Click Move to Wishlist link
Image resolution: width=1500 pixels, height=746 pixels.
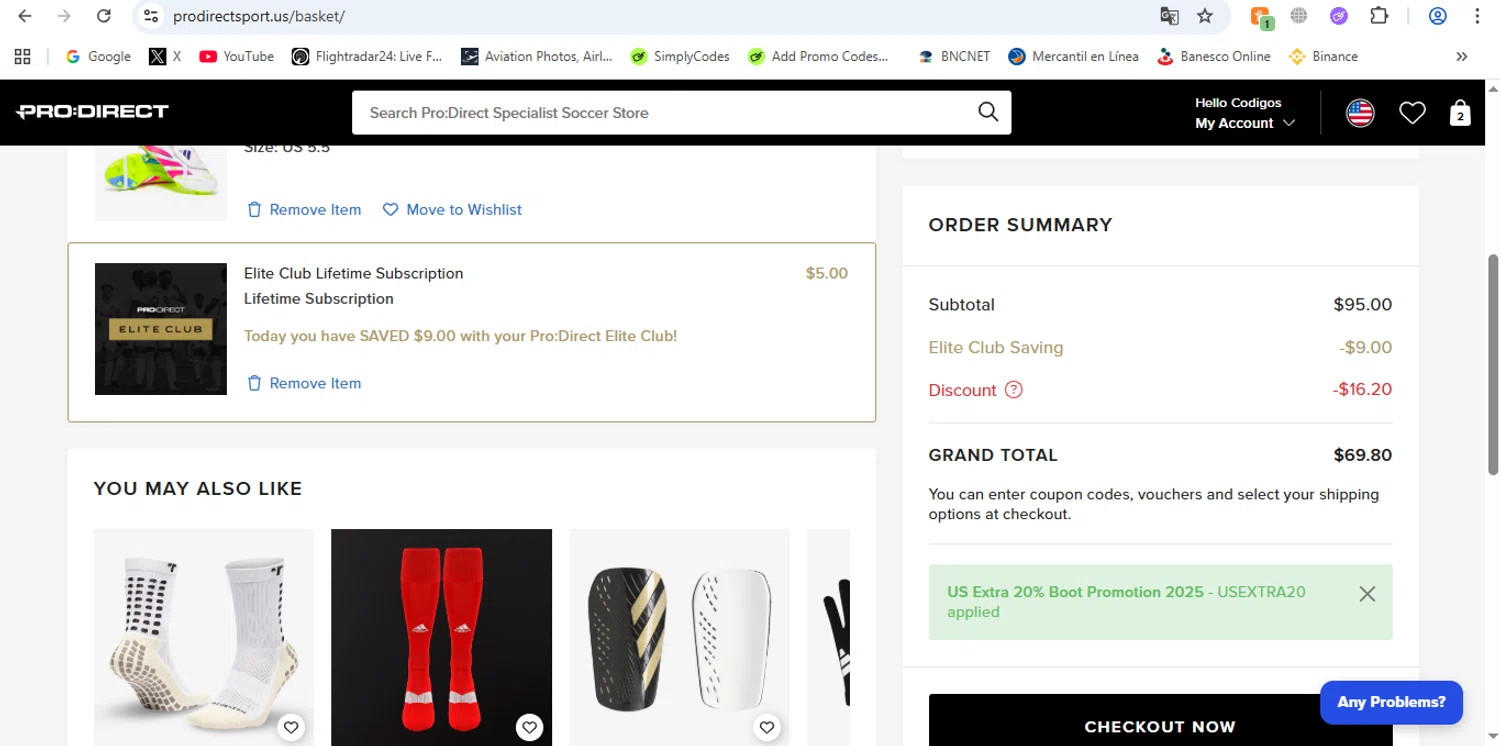(453, 210)
